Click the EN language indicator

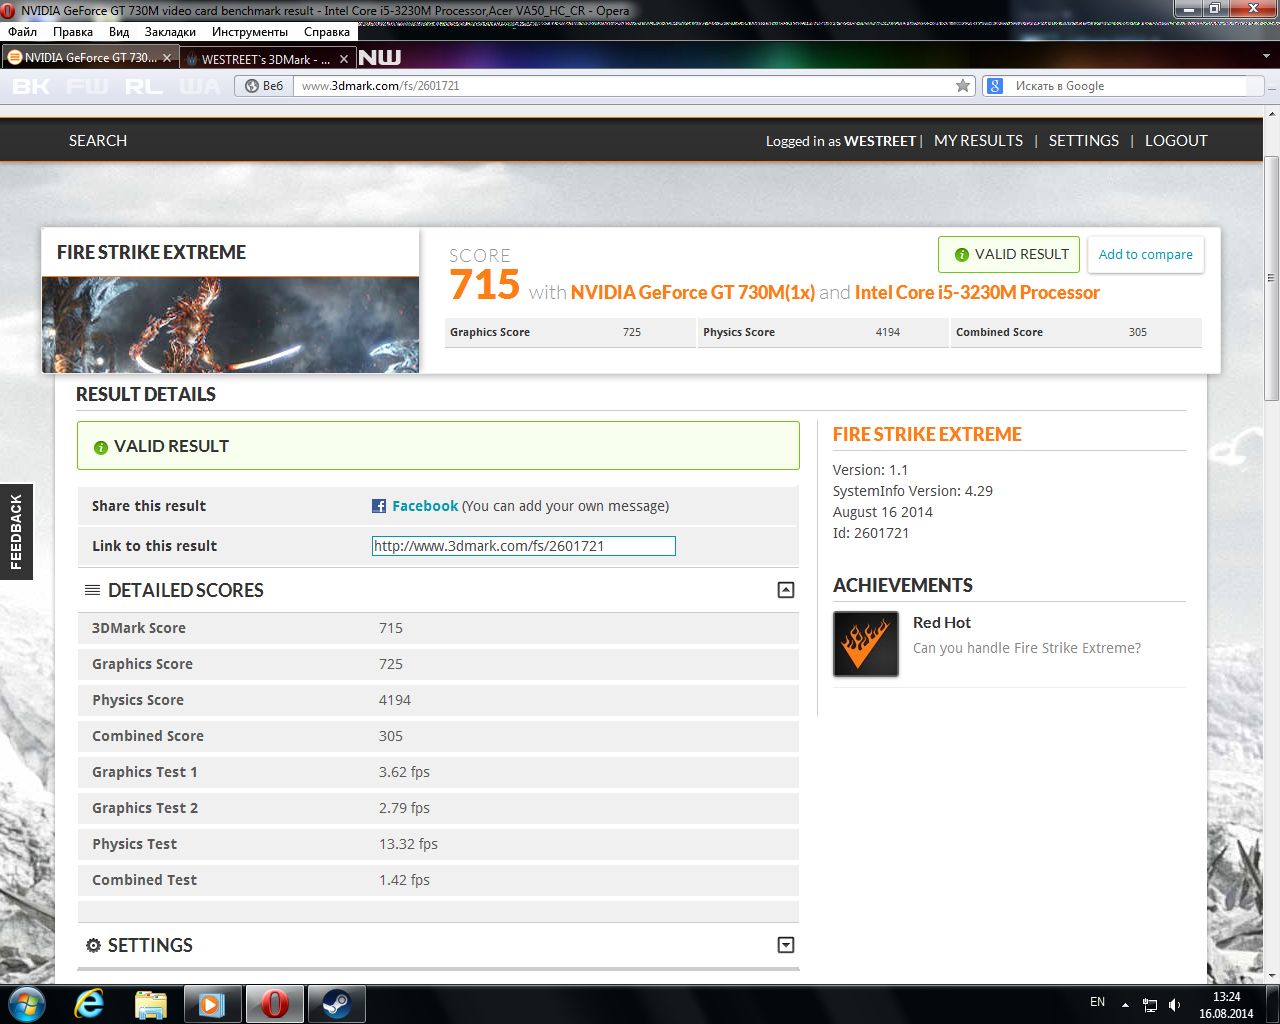(1097, 1002)
